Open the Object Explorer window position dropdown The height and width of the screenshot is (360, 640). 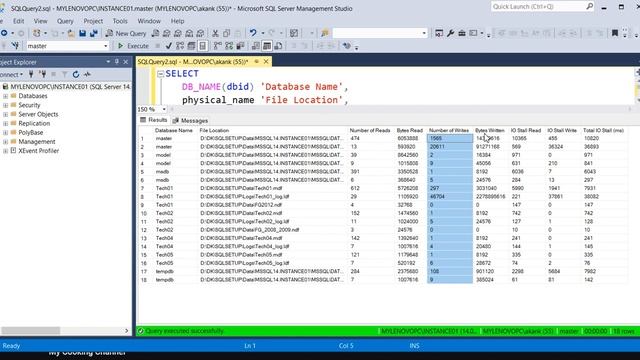[108, 62]
